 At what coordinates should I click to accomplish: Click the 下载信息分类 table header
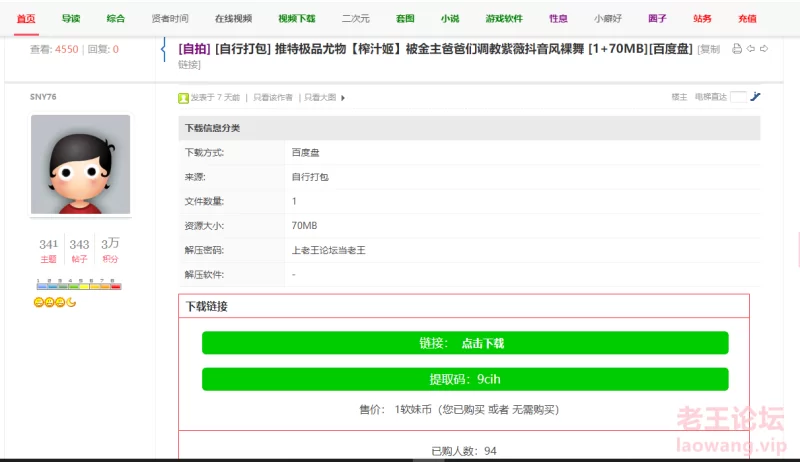pos(469,128)
